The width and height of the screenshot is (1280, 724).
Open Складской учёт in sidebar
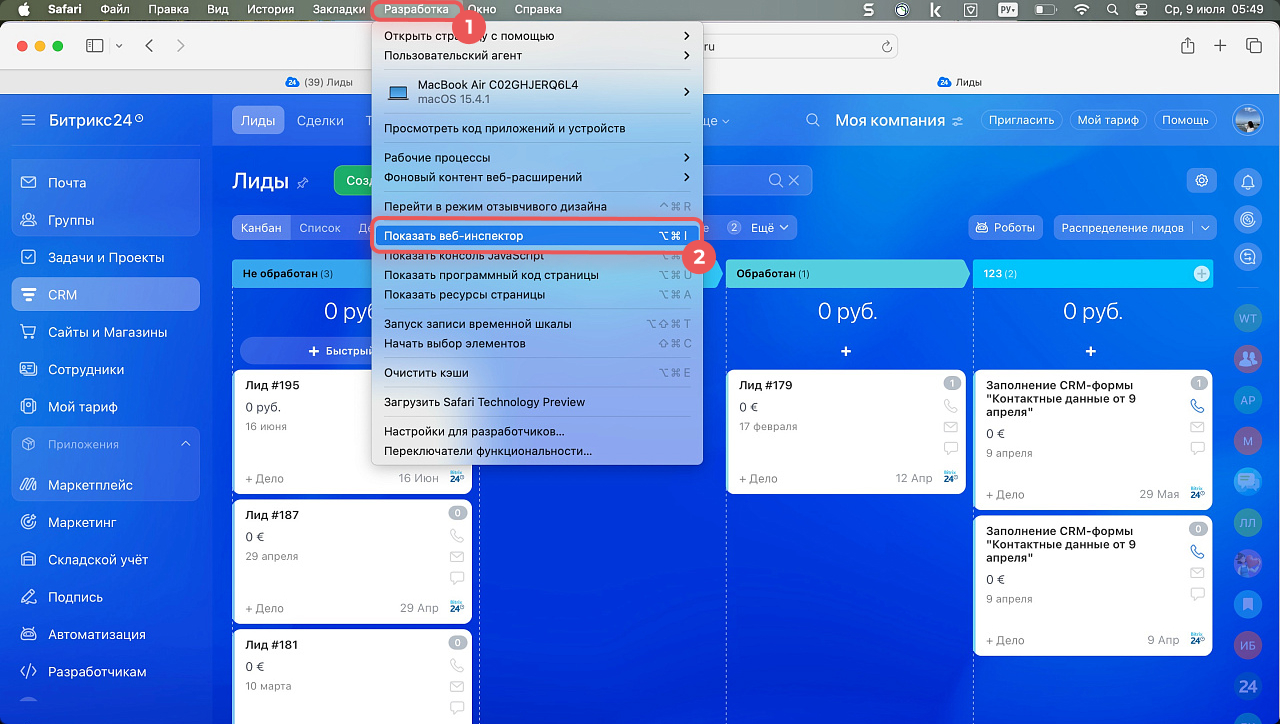106,560
